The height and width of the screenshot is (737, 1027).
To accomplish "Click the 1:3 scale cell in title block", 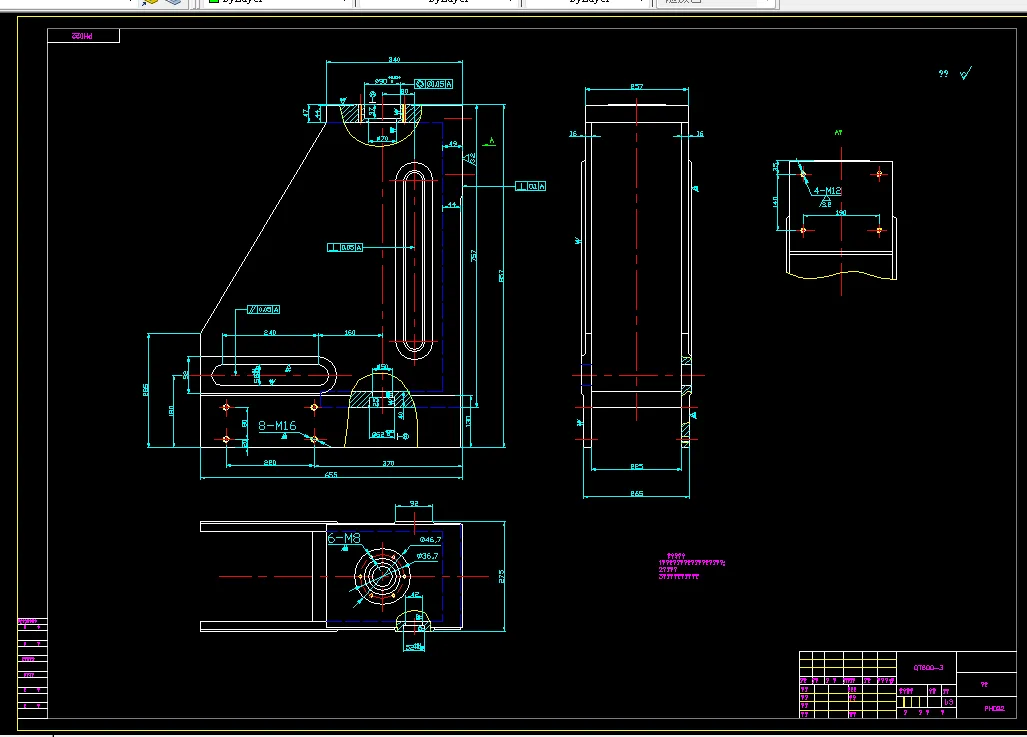I will 948,702.
